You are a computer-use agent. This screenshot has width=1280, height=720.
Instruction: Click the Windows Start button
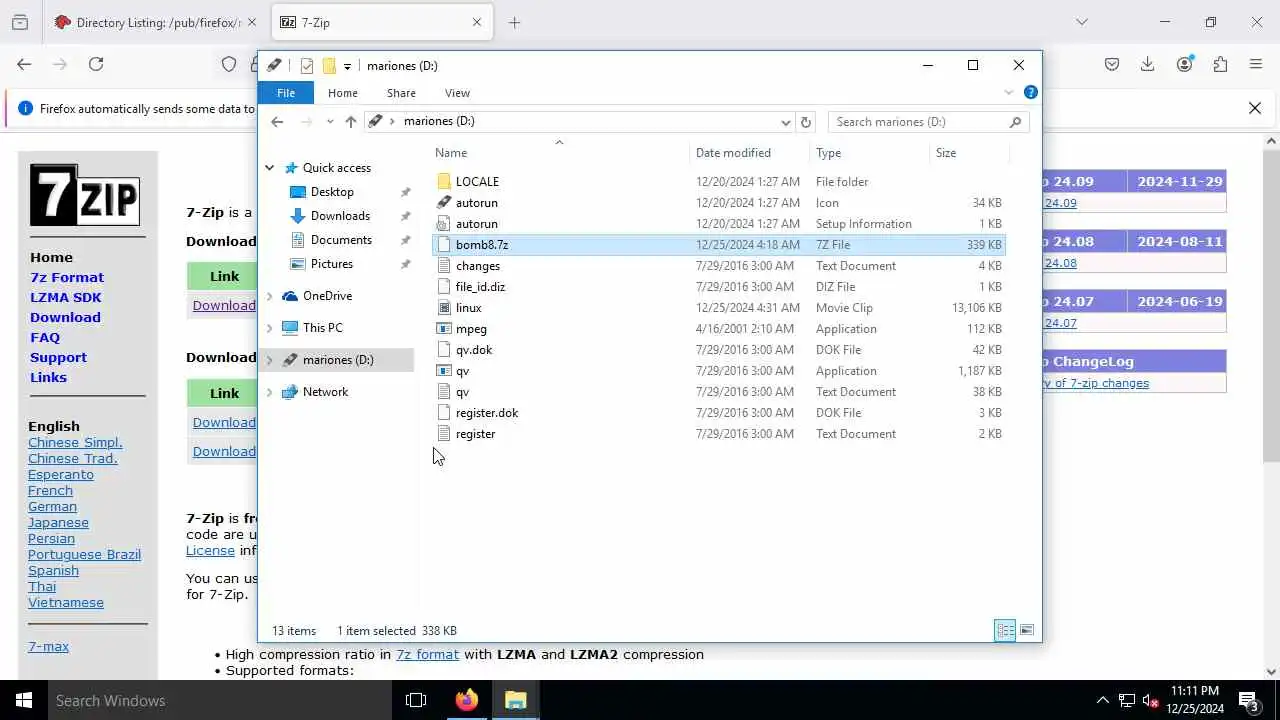24,700
